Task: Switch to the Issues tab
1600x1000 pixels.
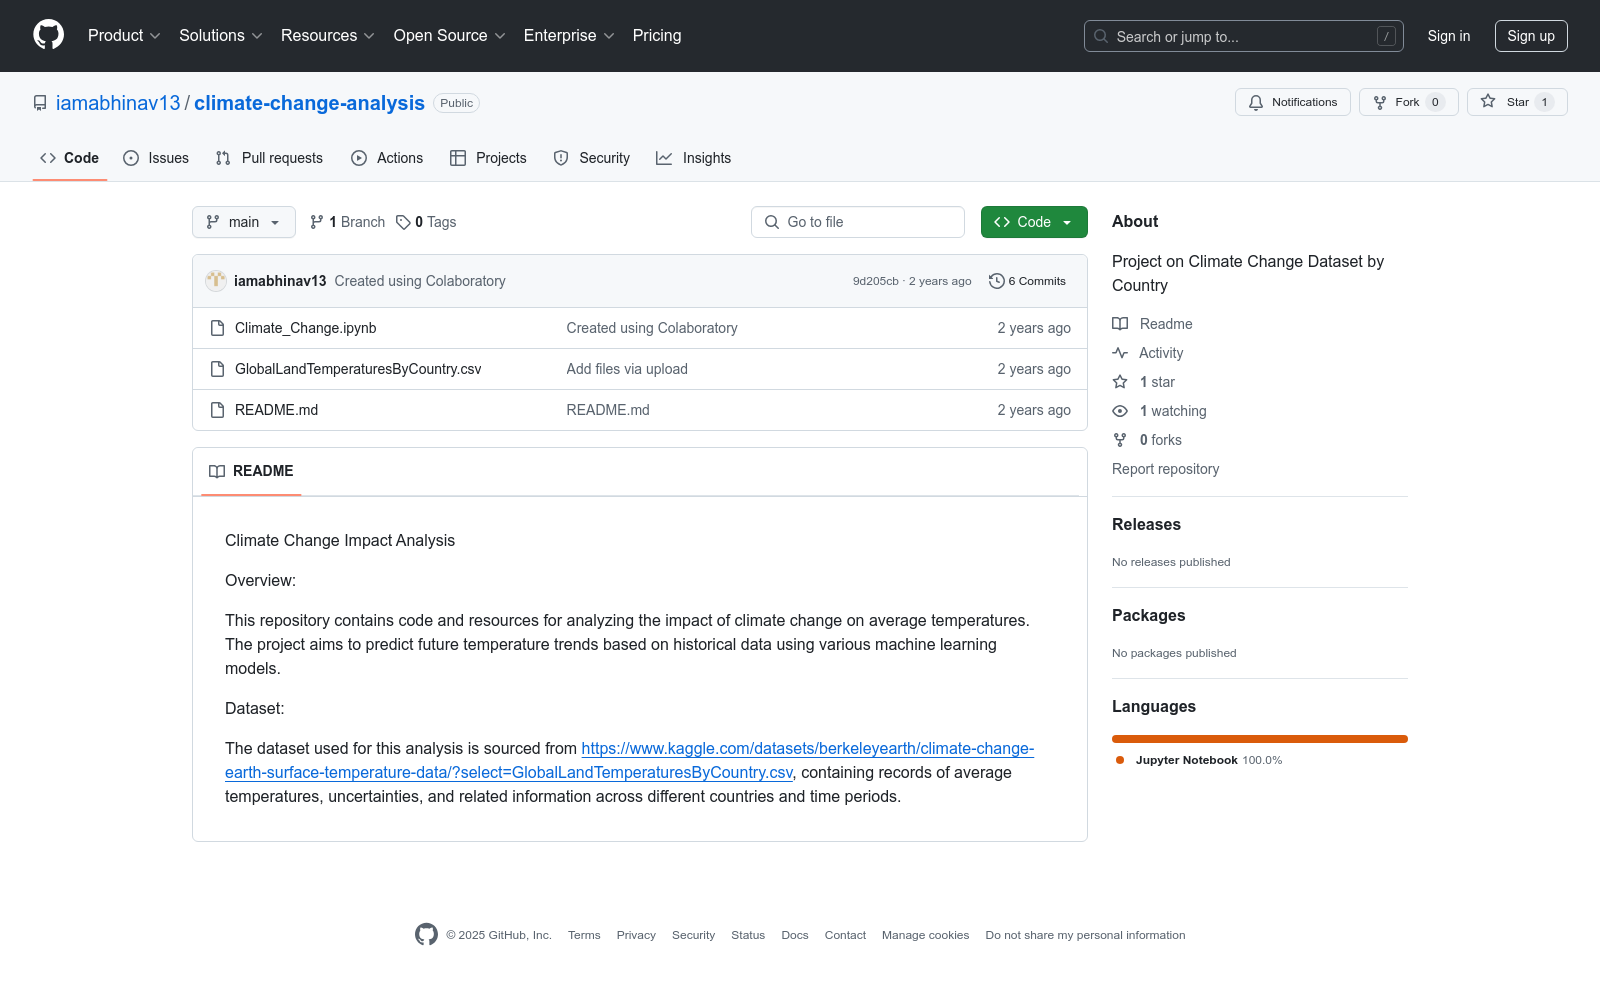Action: pos(156,158)
